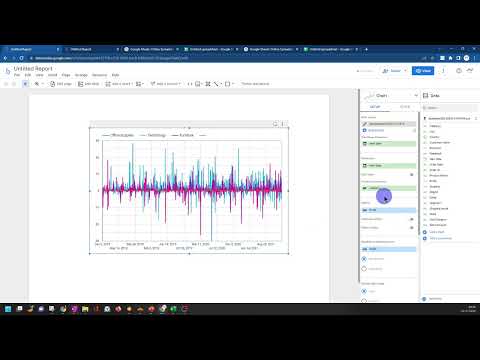Click the chart header's three-dot menu
The width and height of the screenshot is (480, 360).
coord(283,124)
